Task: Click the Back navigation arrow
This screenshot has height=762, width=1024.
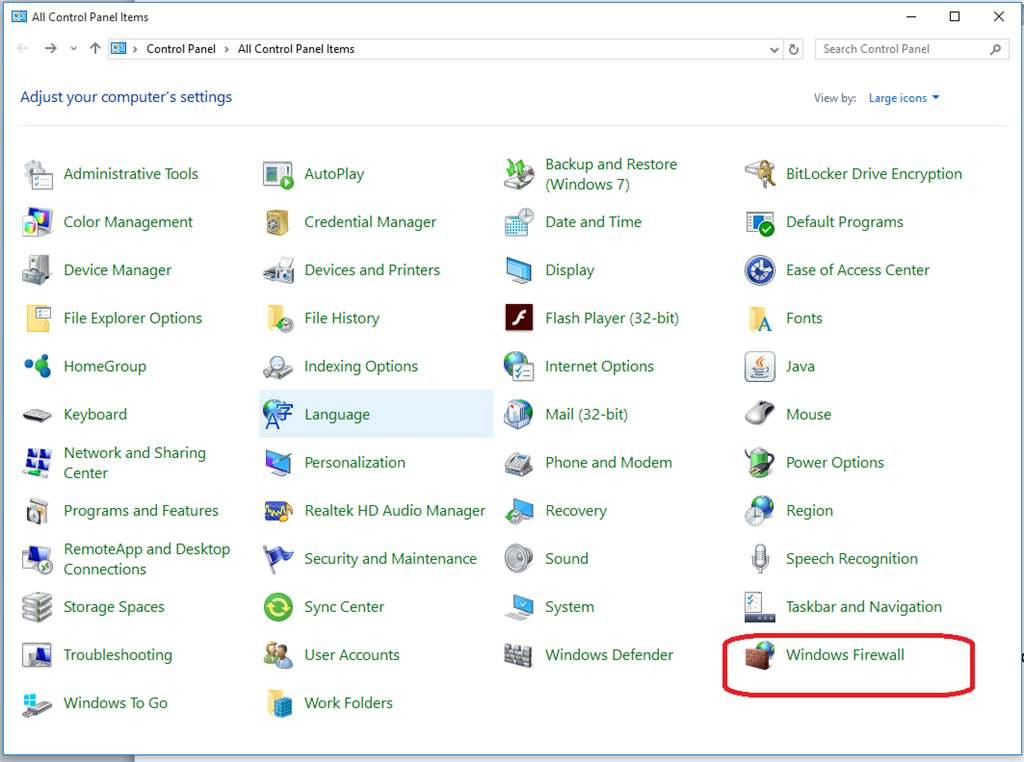Action: click(x=22, y=48)
